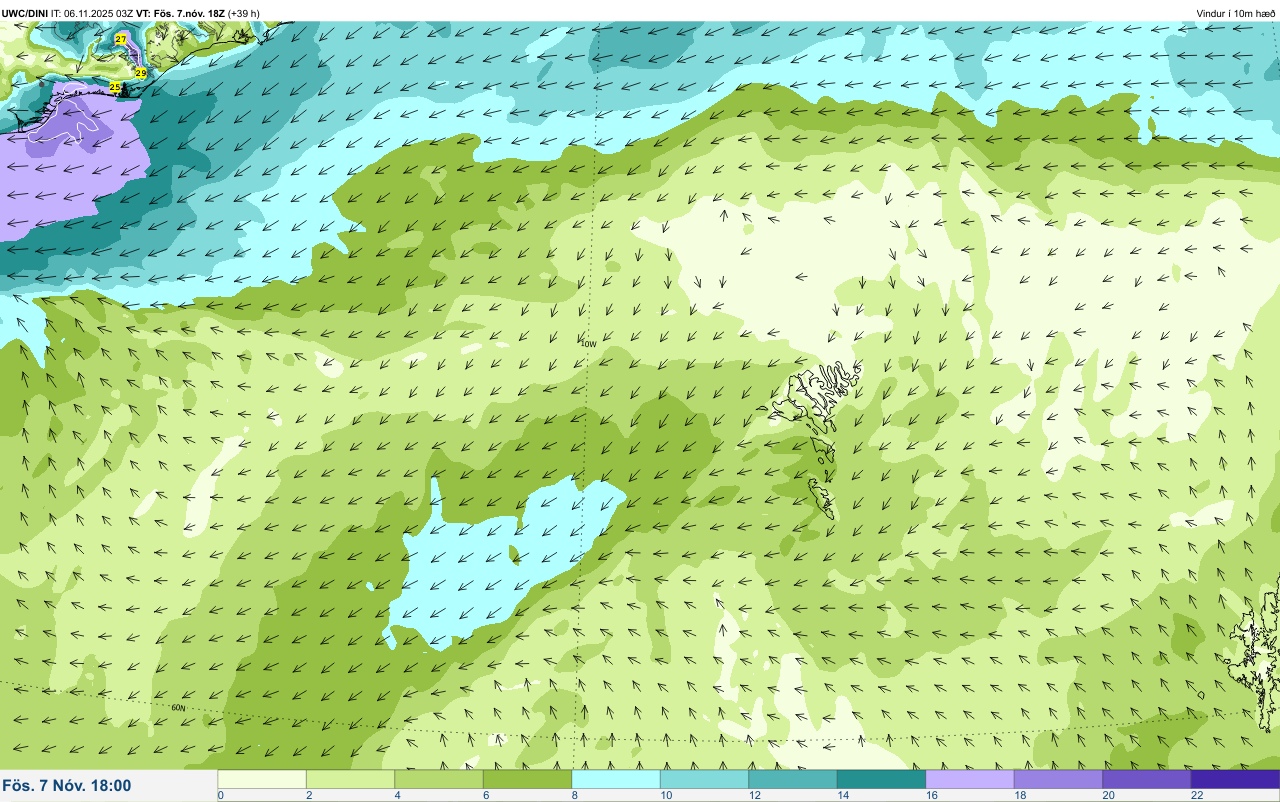Select the 6–8 legend swatch (olive green)

(527, 779)
